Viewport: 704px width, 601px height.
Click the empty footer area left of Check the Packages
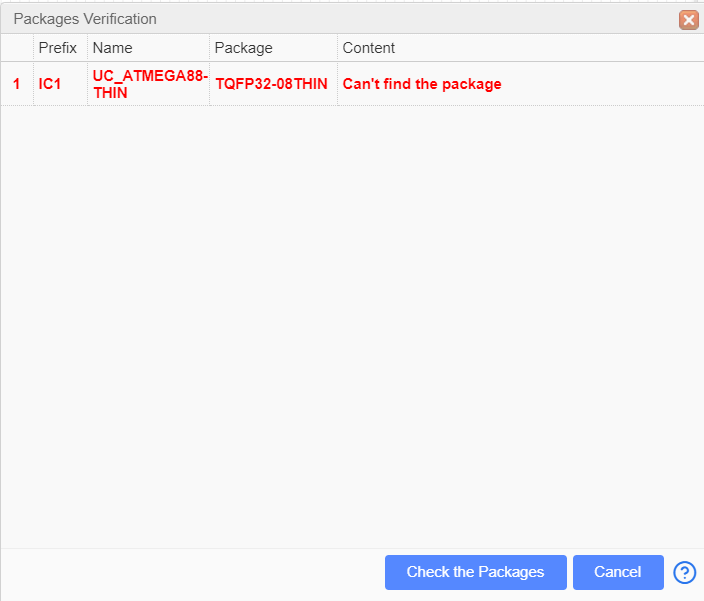190,572
